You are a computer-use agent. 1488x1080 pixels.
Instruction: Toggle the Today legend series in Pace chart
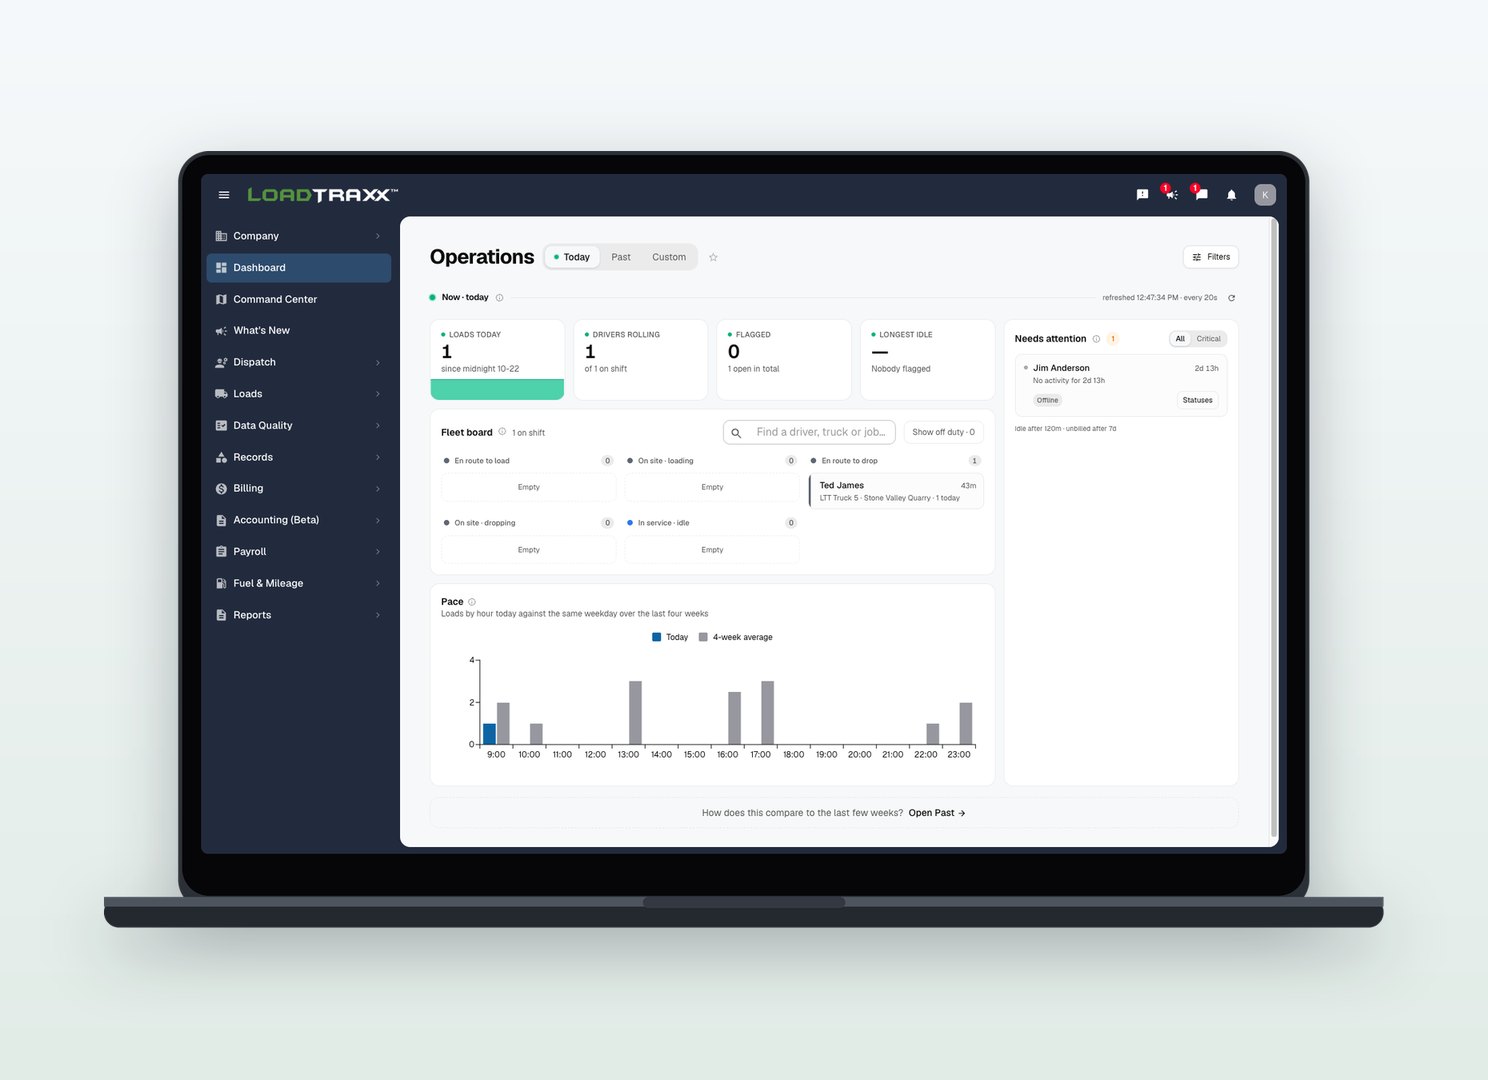click(x=670, y=637)
